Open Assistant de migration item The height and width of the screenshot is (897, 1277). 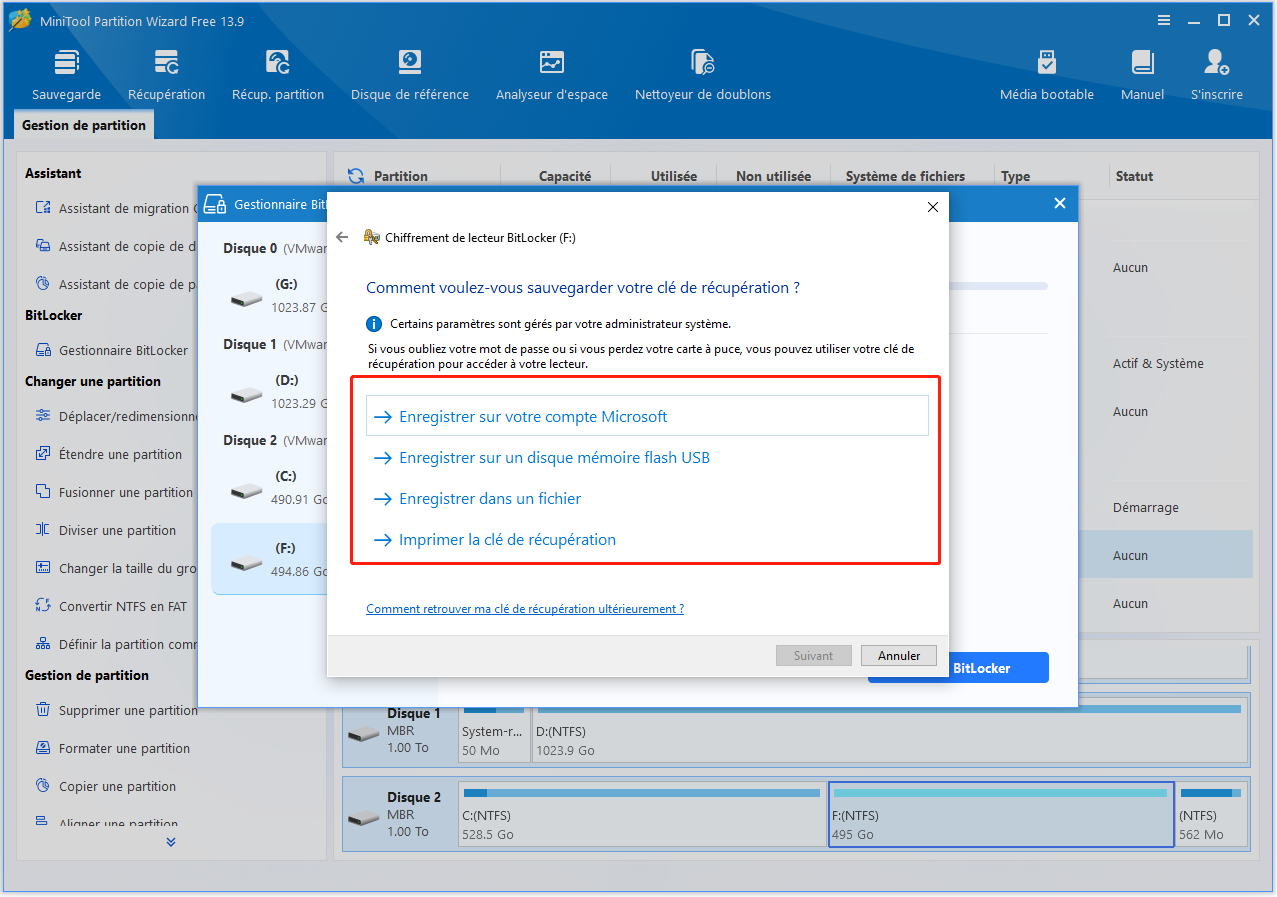click(115, 208)
